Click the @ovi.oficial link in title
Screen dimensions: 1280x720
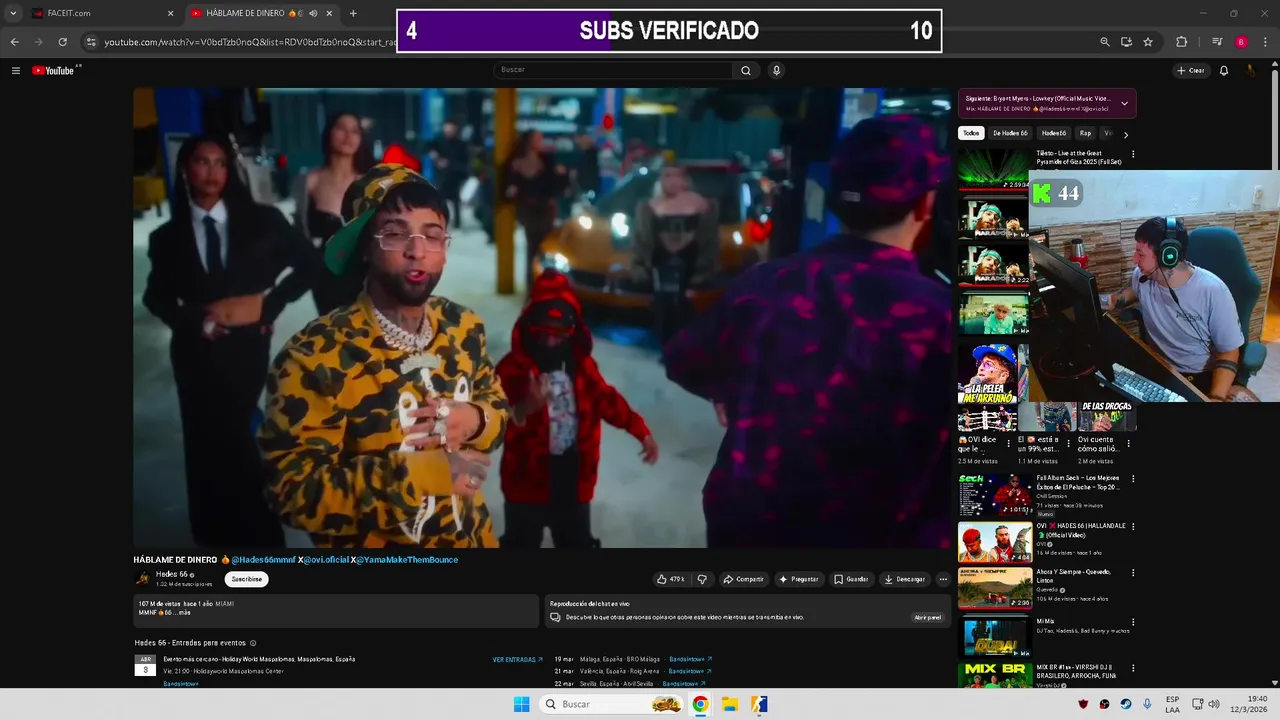pos(326,560)
